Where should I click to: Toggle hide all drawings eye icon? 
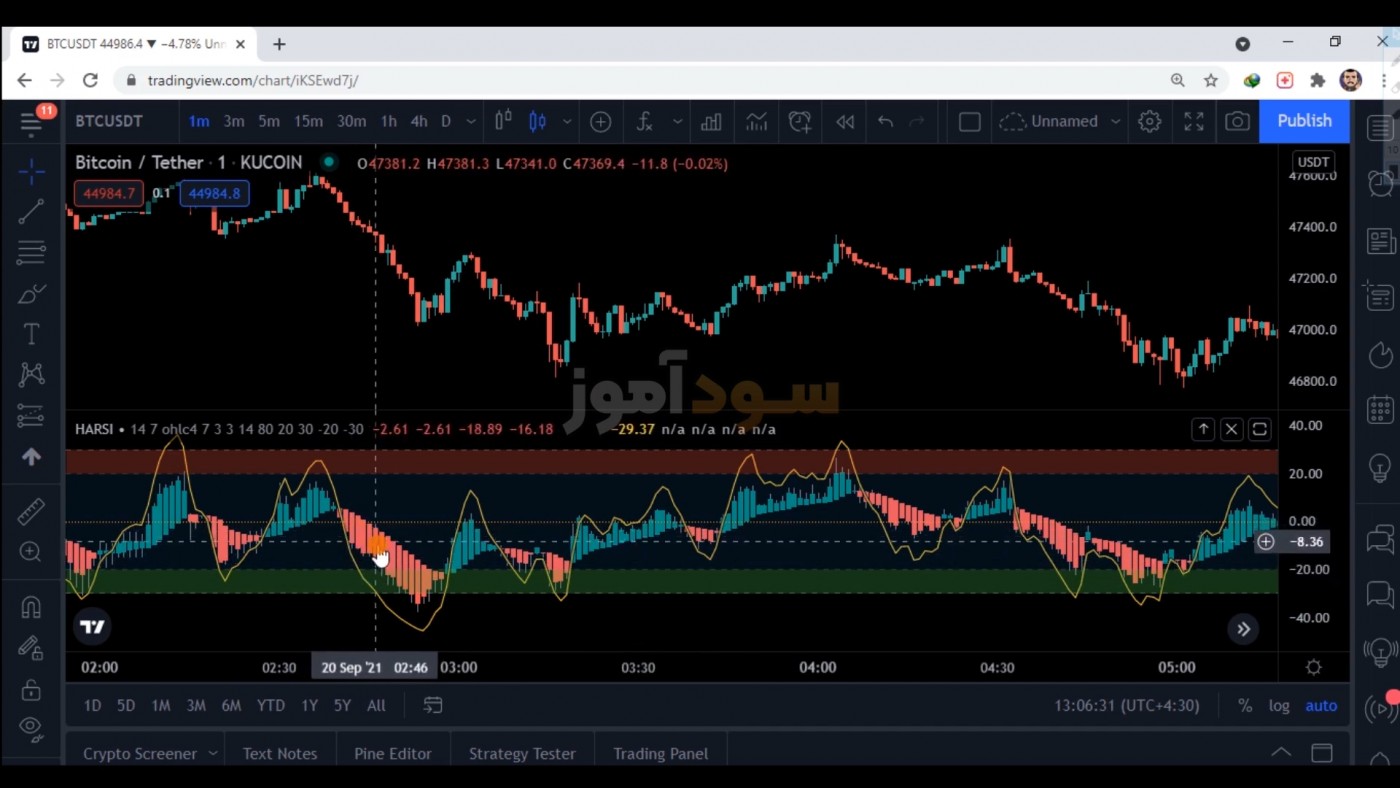point(31,727)
